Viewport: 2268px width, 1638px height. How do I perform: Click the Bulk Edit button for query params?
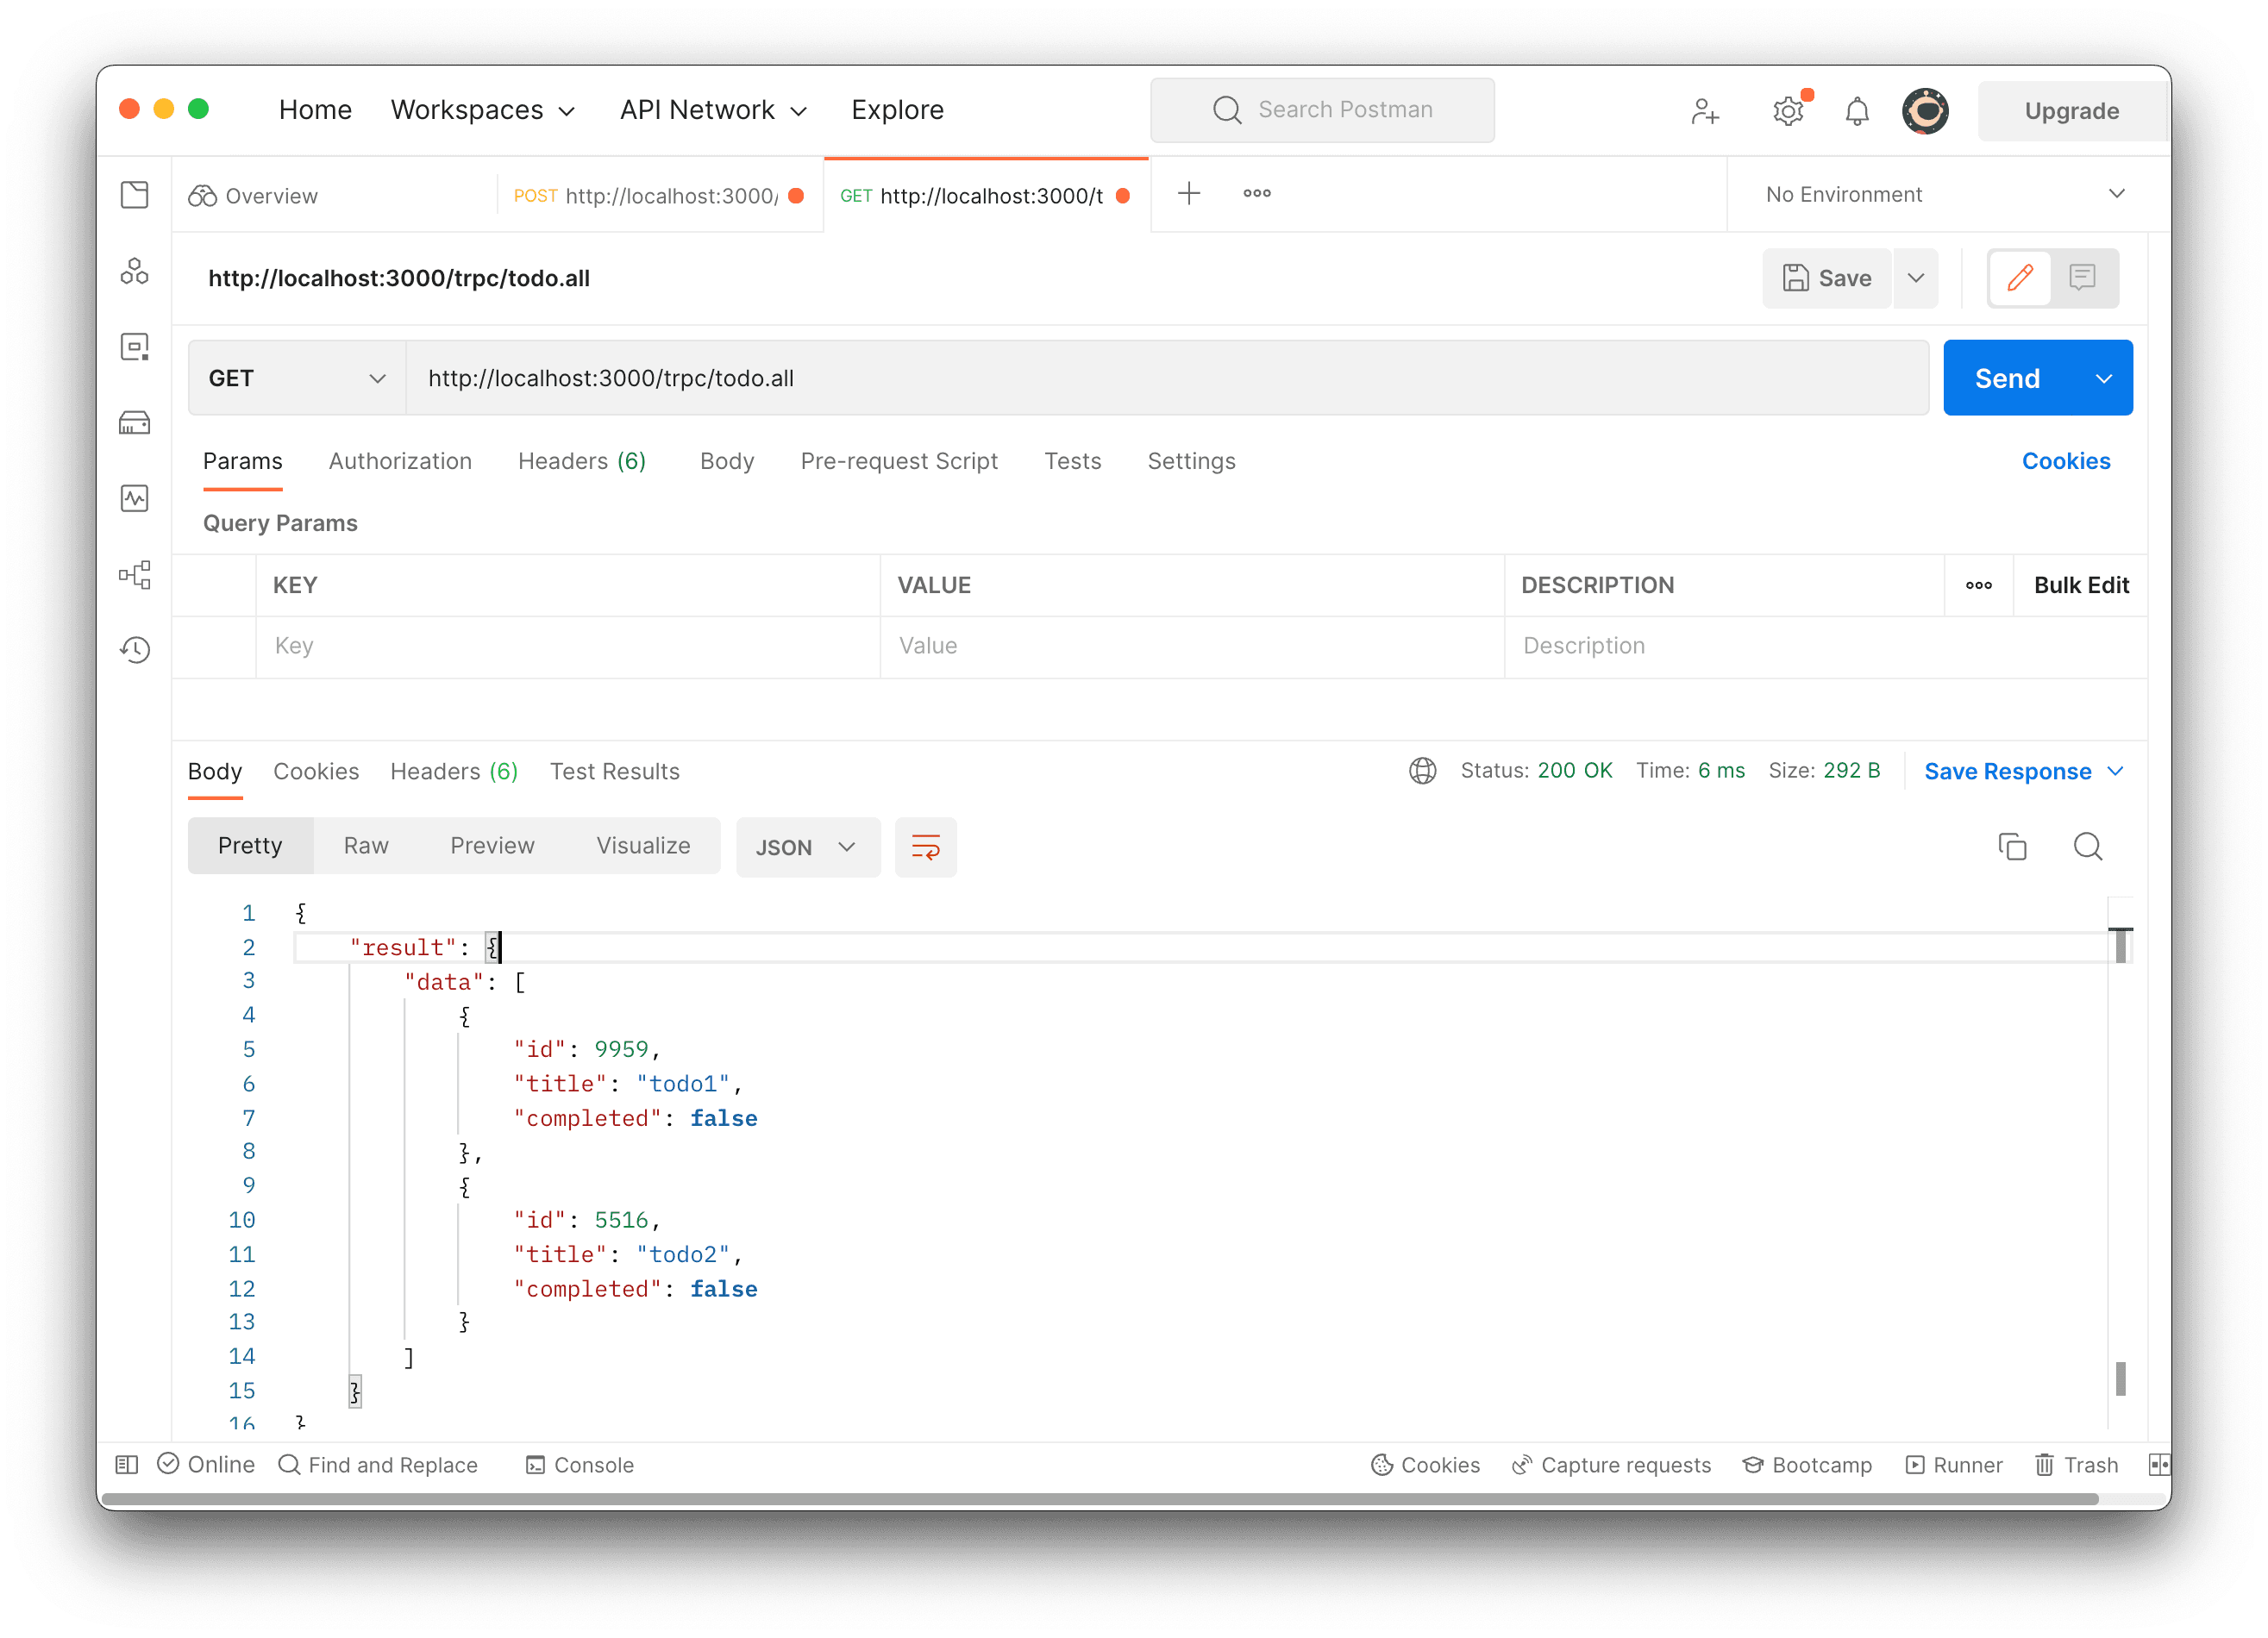point(2080,585)
